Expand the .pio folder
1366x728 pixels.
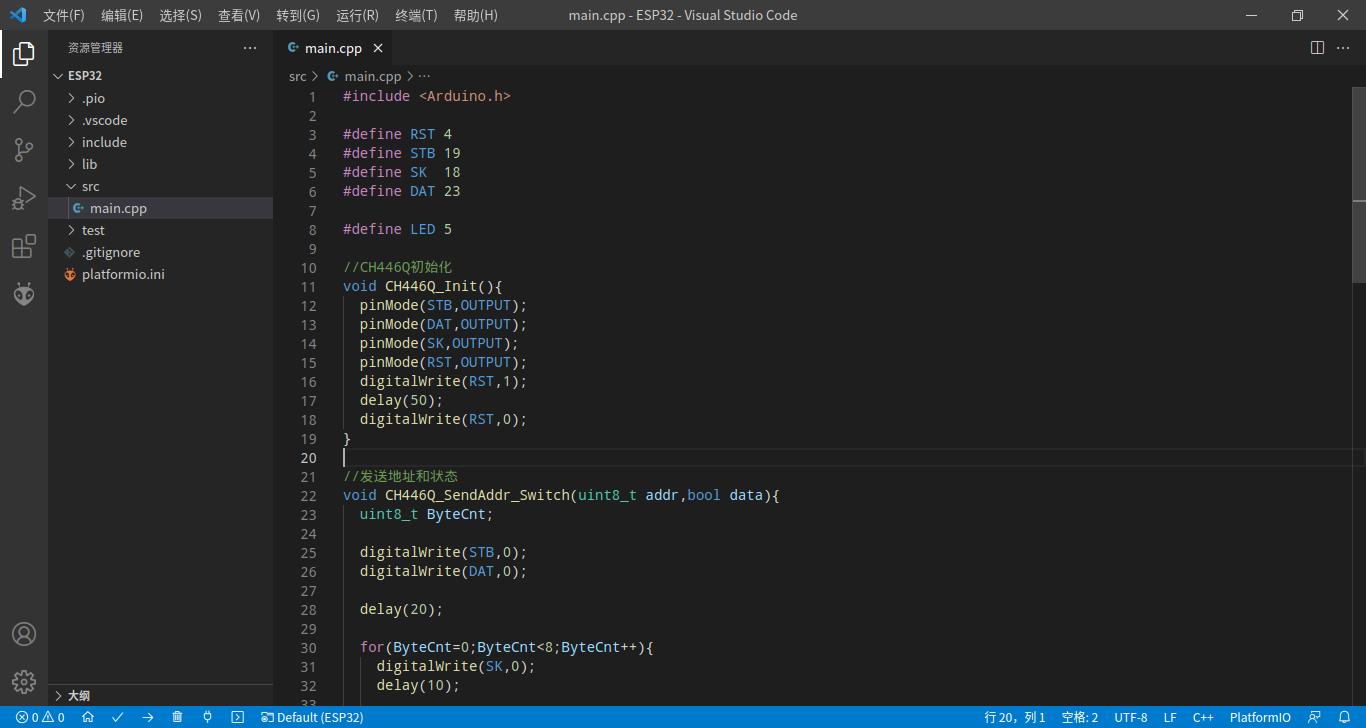tap(160, 98)
